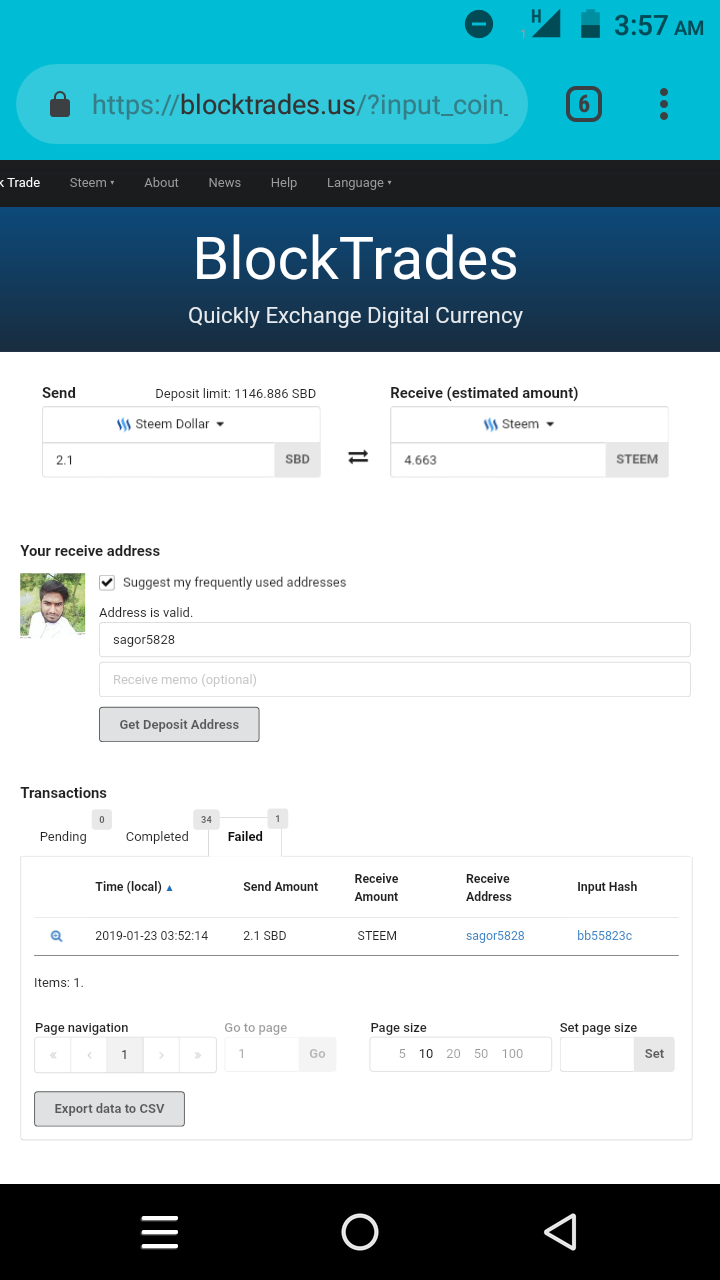Image resolution: width=720 pixels, height=1280 pixels.
Task: Click the user profile avatar photo
Action: [52, 605]
